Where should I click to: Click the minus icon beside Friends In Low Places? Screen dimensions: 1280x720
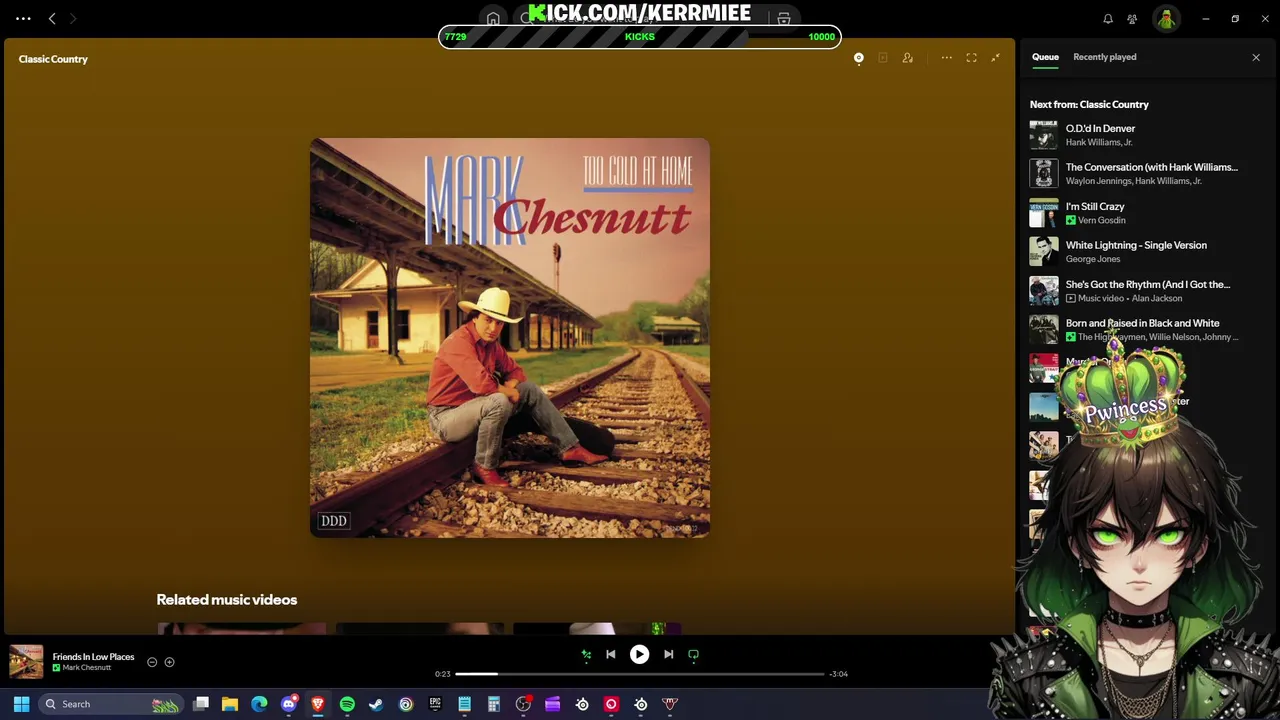click(x=152, y=662)
